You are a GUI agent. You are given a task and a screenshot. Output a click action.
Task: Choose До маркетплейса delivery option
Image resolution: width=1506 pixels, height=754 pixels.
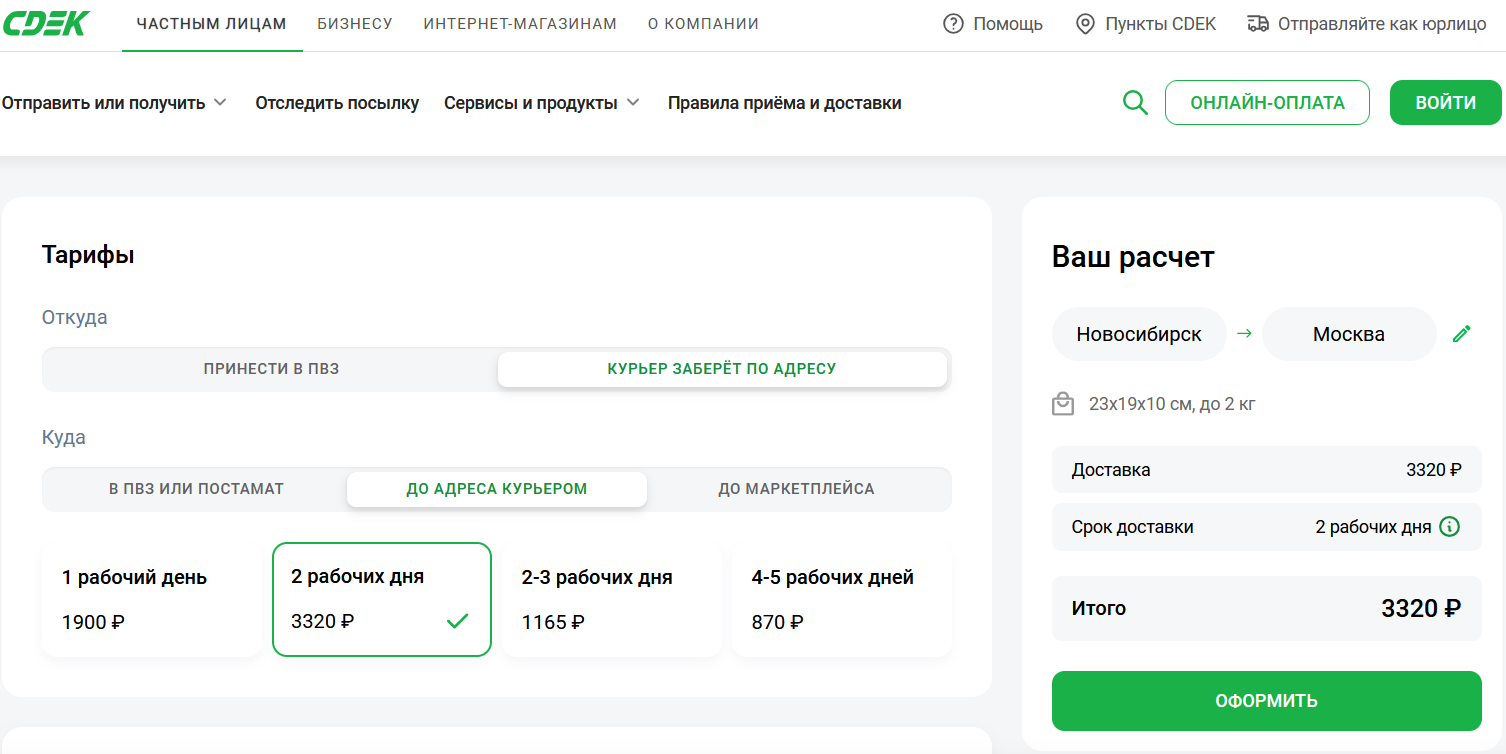click(796, 489)
